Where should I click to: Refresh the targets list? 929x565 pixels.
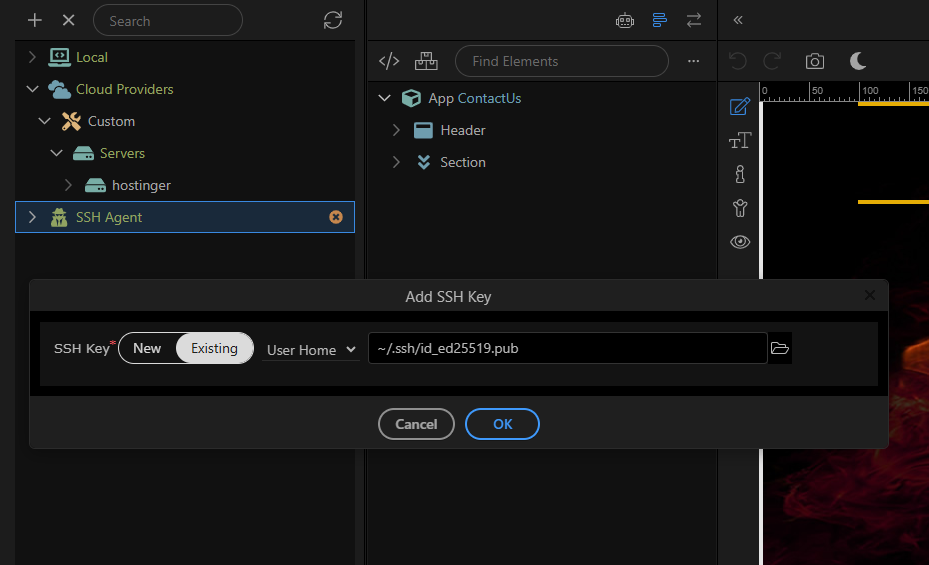point(333,20)
